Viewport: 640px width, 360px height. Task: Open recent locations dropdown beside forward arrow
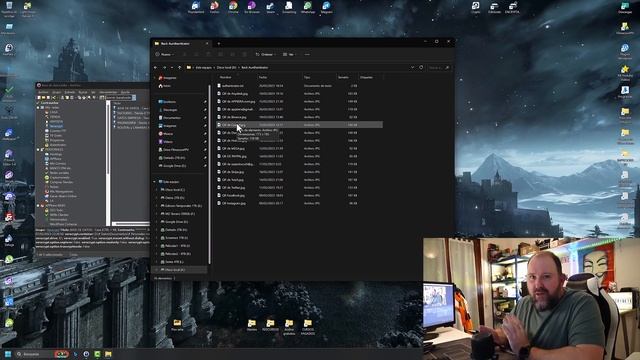coord(172,67)
